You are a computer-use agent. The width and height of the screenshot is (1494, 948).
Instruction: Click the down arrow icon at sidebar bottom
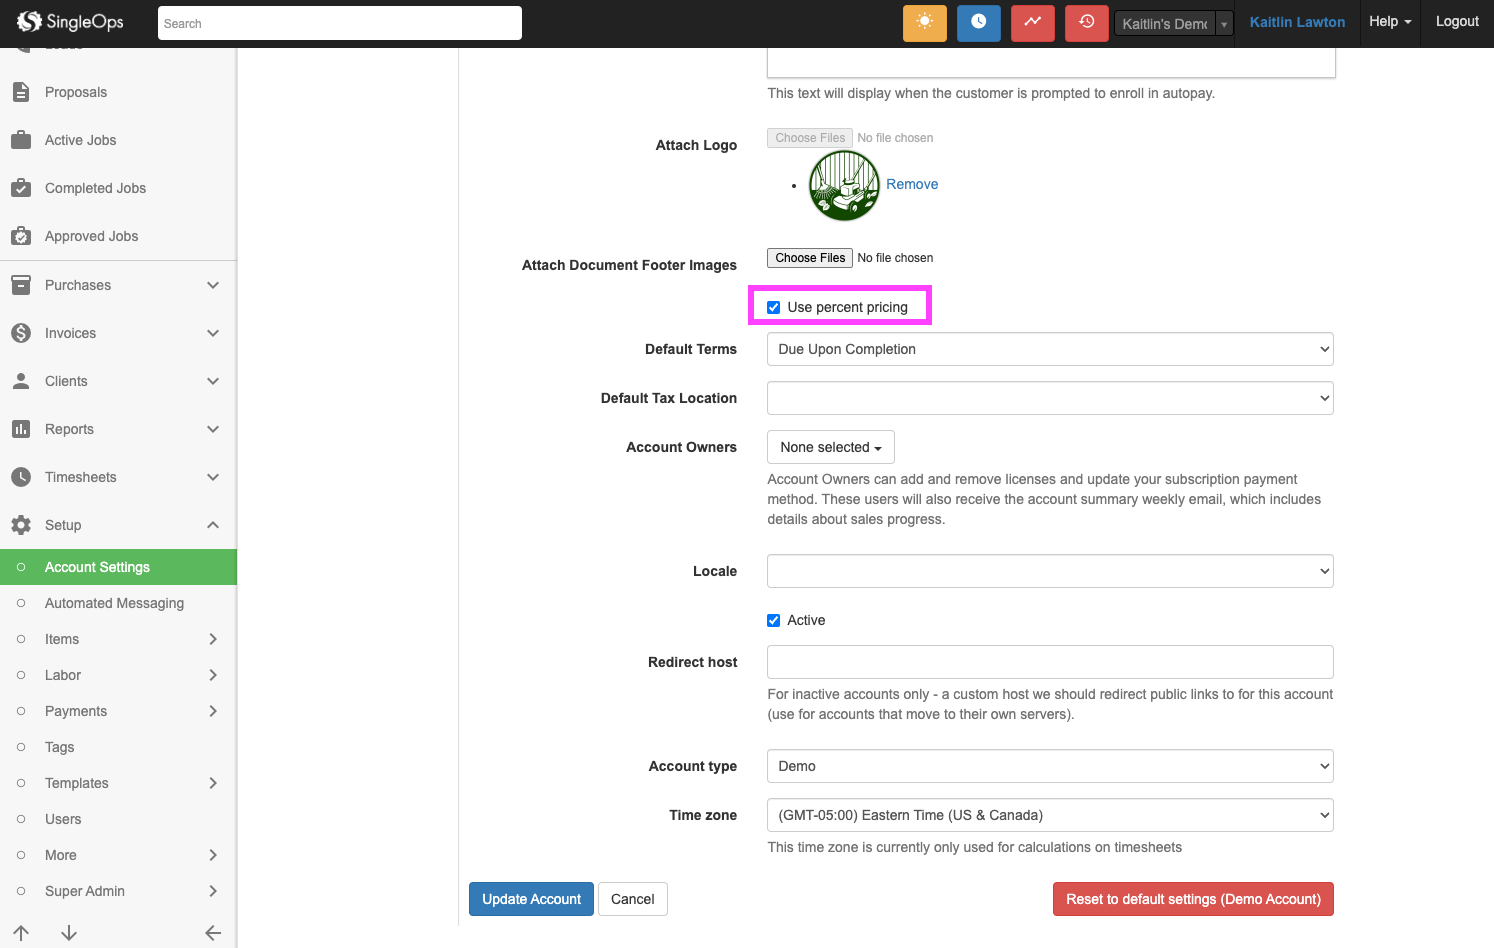[x=69, y=933]
